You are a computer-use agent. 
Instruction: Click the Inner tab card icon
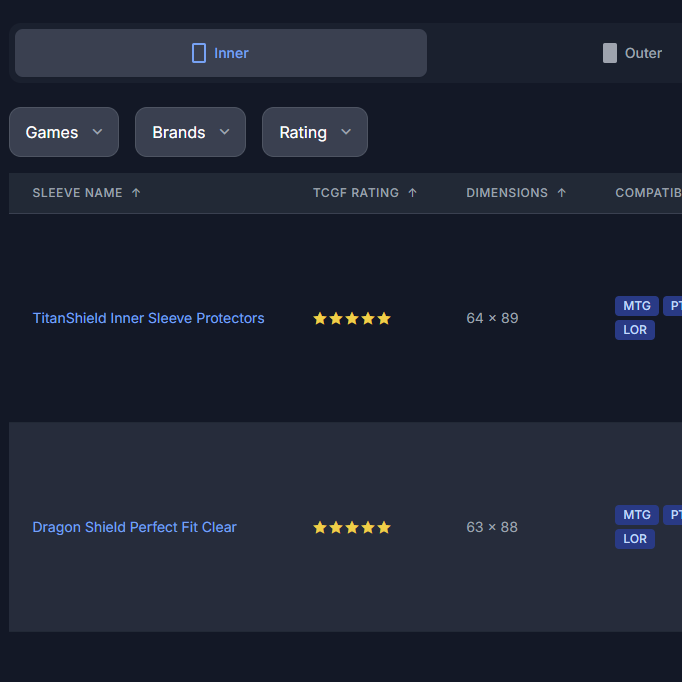199,53
